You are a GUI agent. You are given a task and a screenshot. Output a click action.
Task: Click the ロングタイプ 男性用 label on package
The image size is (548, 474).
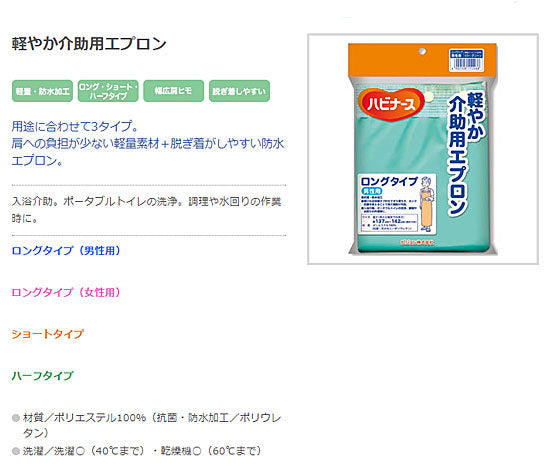[389, 185]
